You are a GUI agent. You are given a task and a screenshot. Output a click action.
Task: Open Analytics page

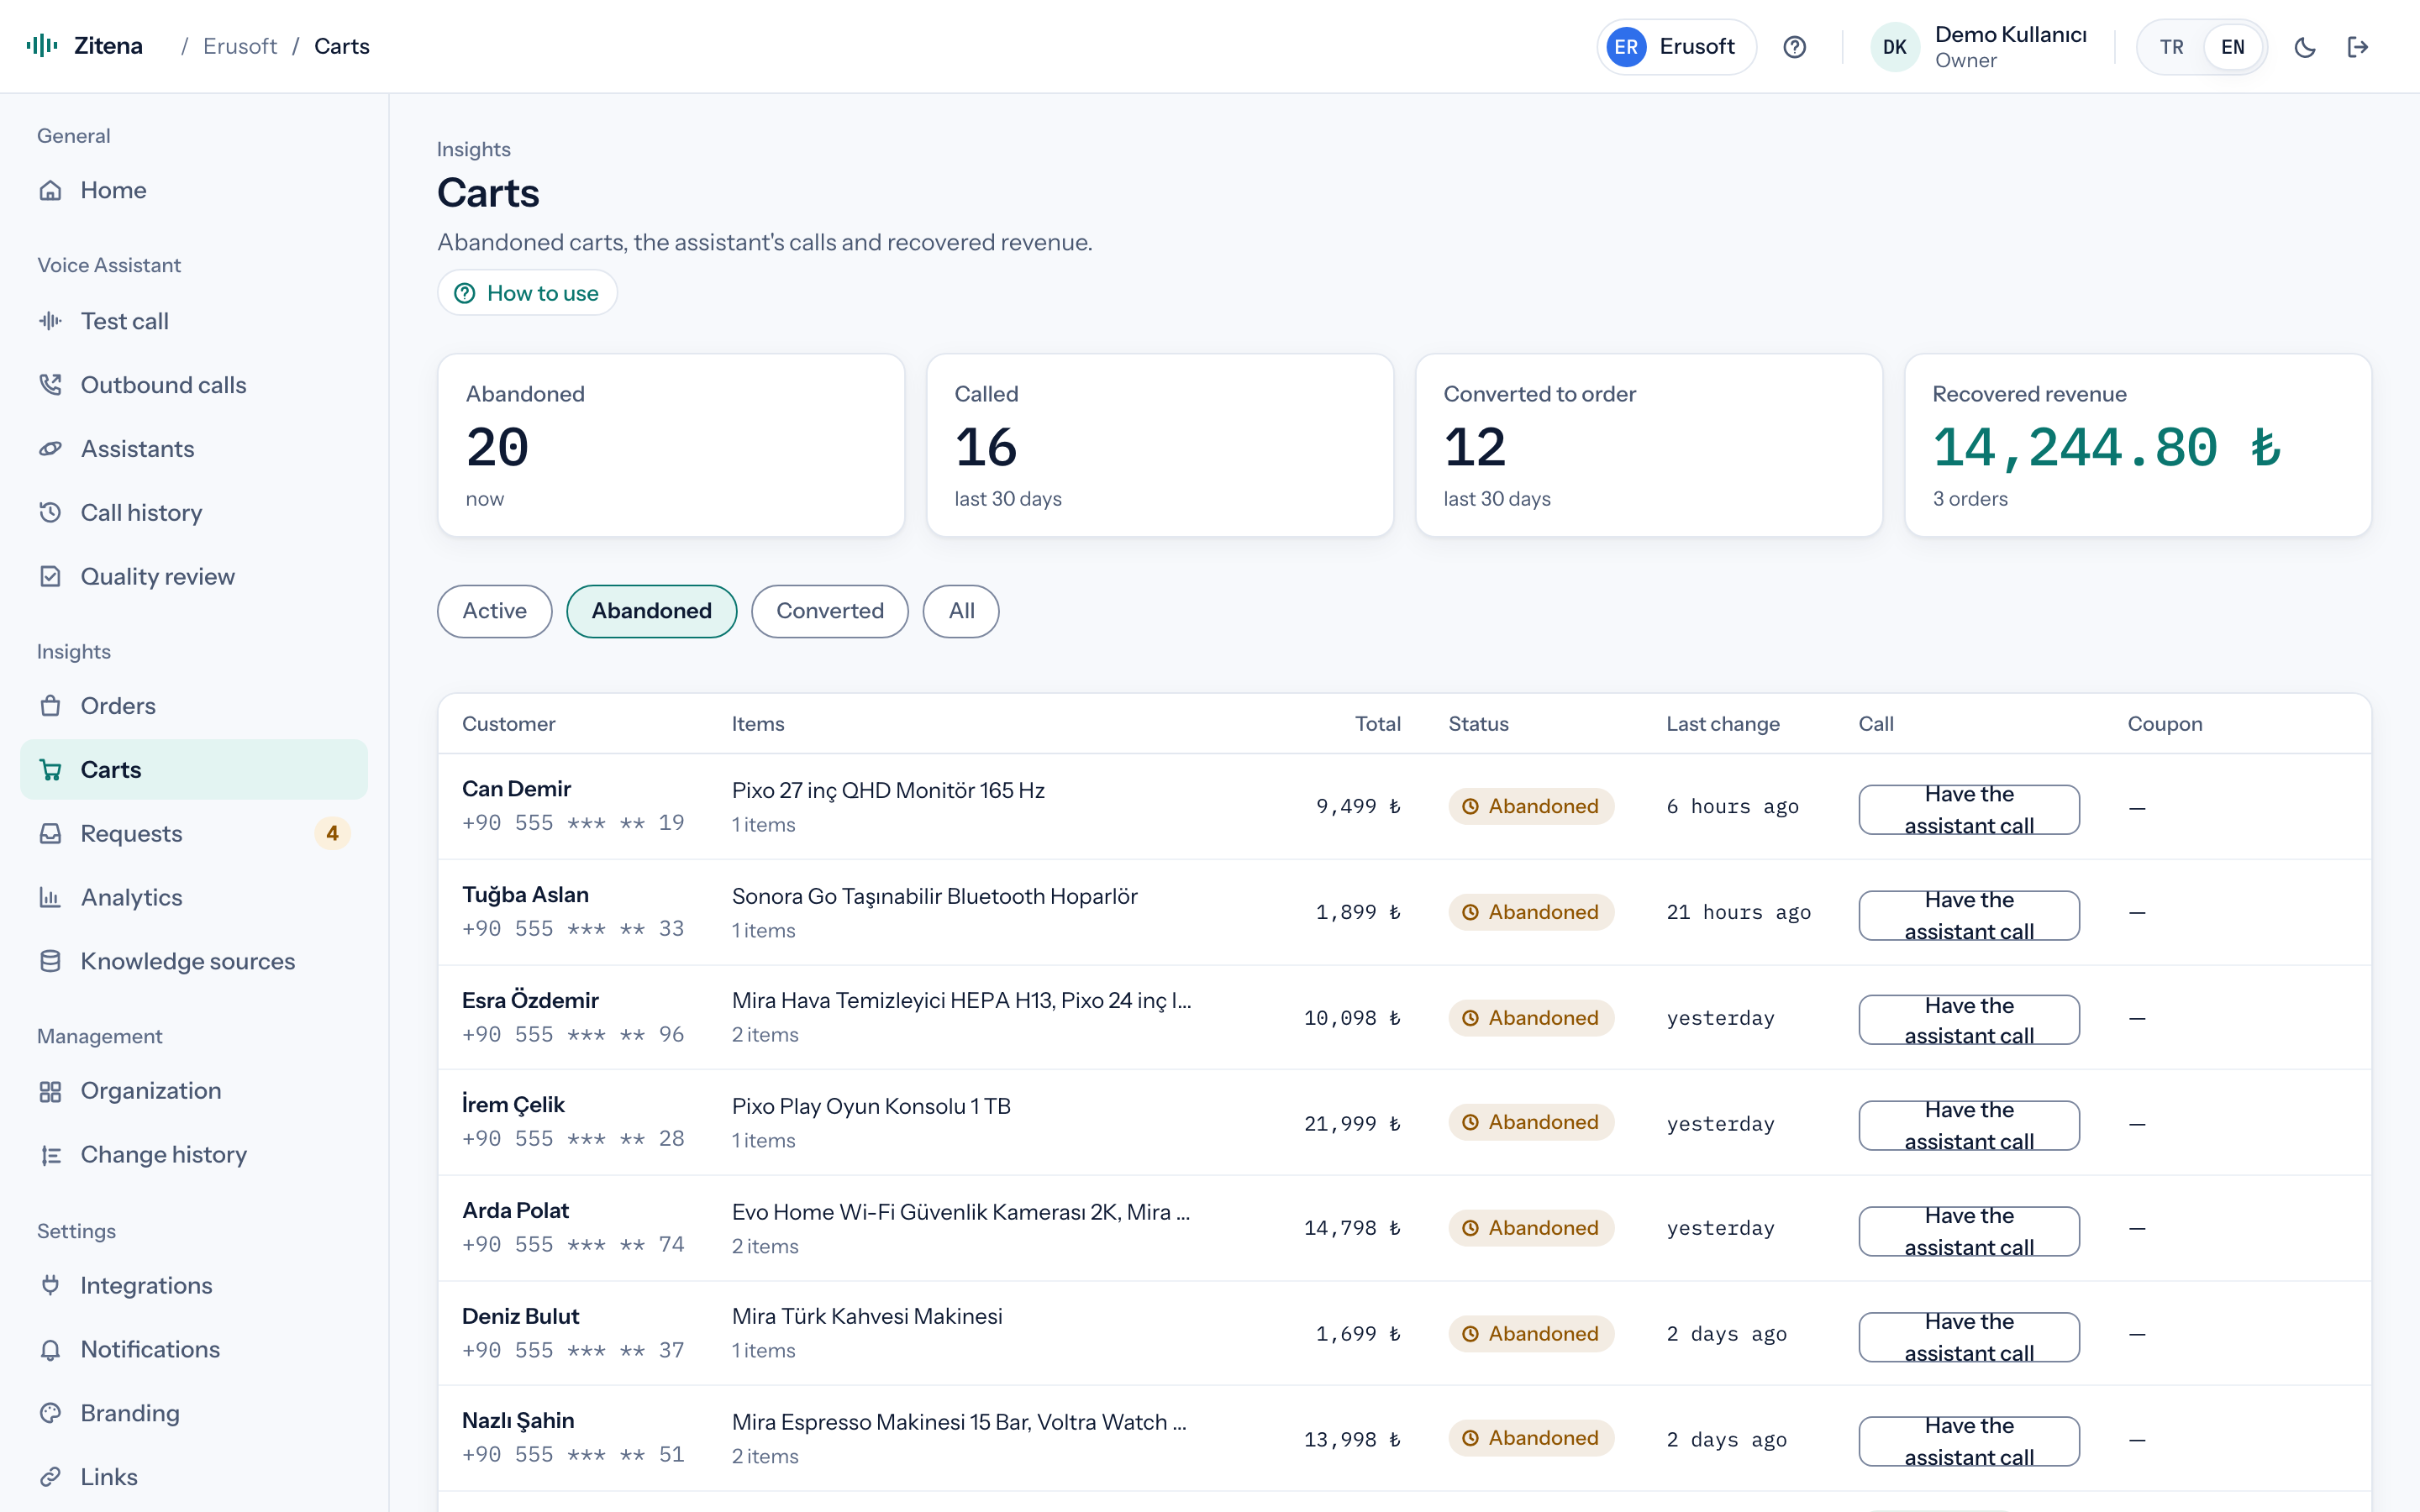pos(194,898)
